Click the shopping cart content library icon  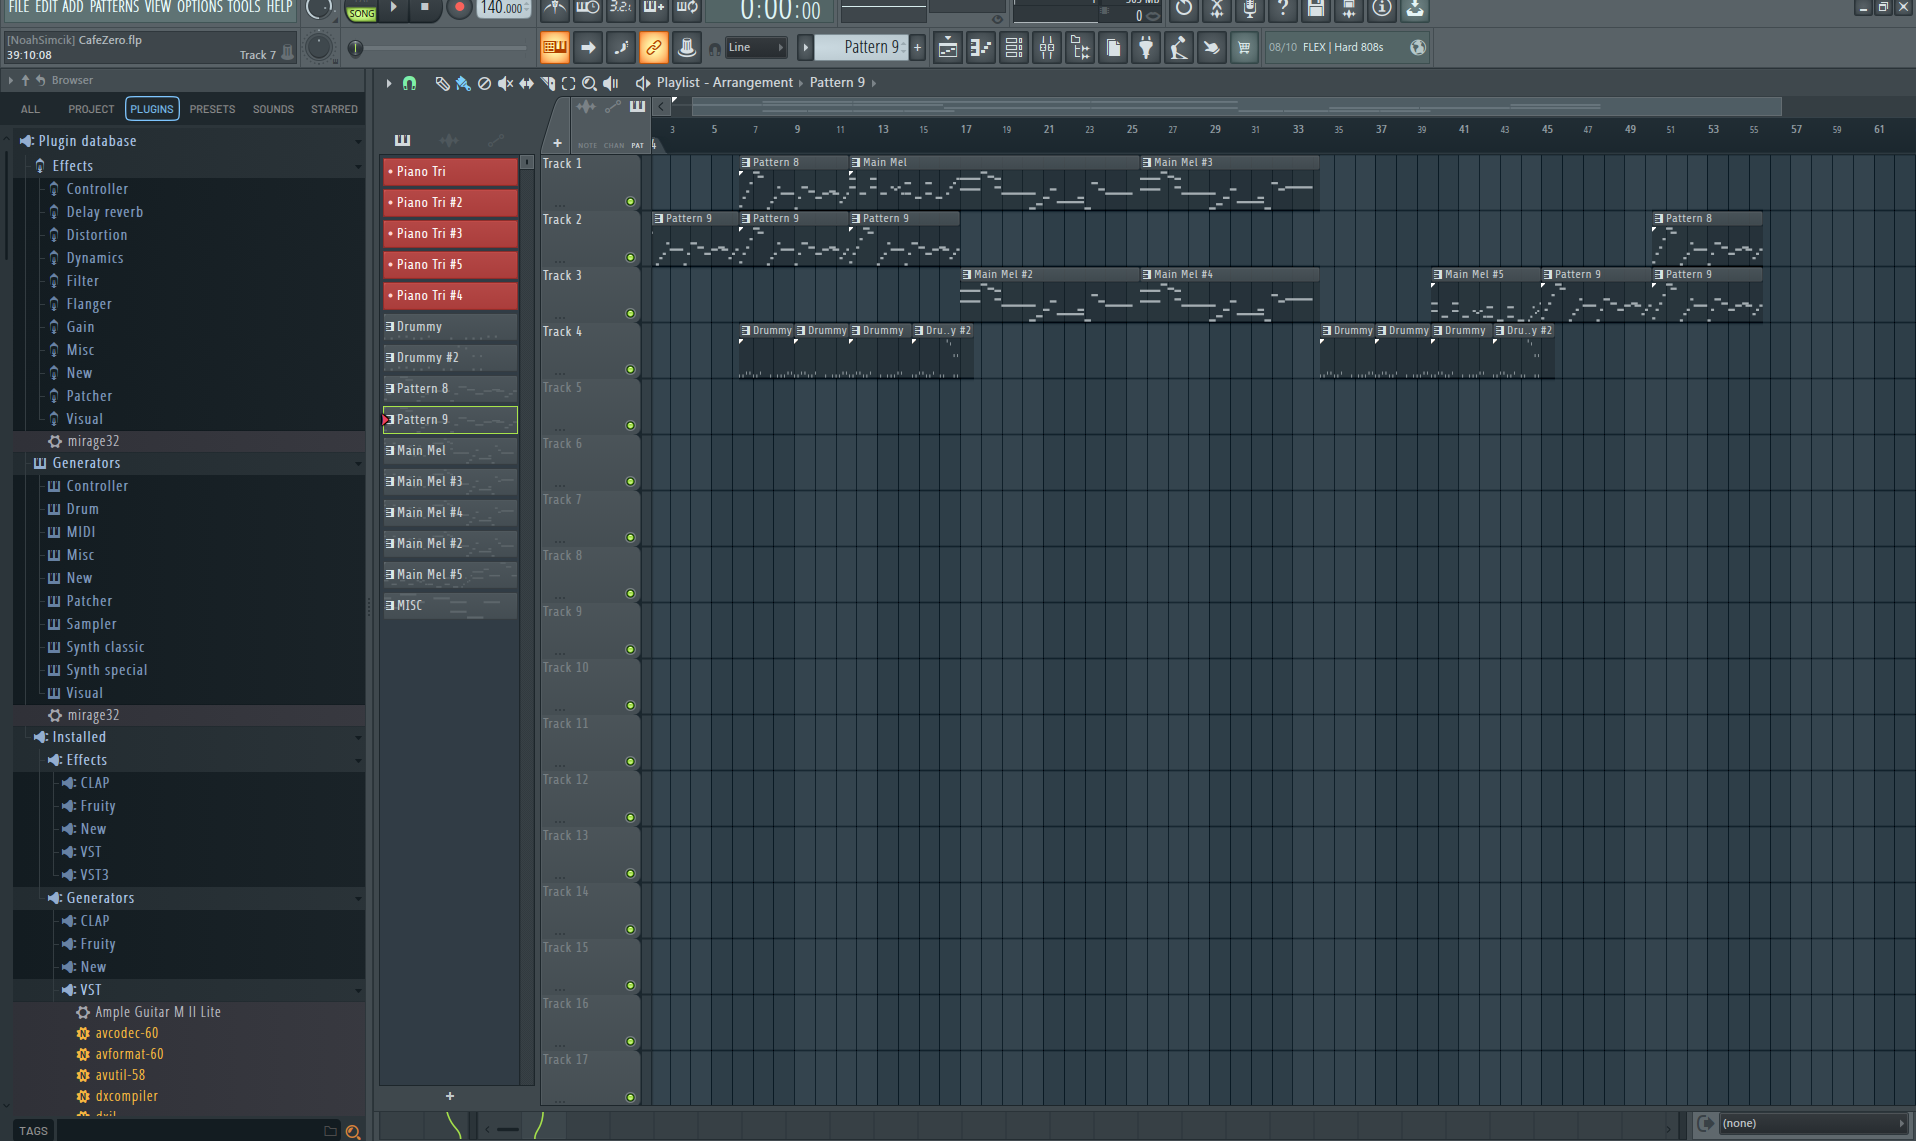tap(1244, 47)
